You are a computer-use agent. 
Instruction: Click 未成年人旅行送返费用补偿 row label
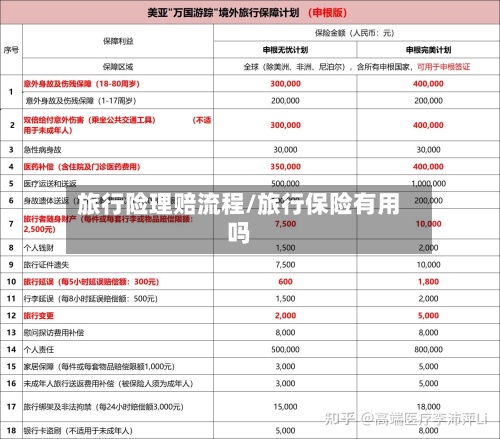[x=108, y=384]
